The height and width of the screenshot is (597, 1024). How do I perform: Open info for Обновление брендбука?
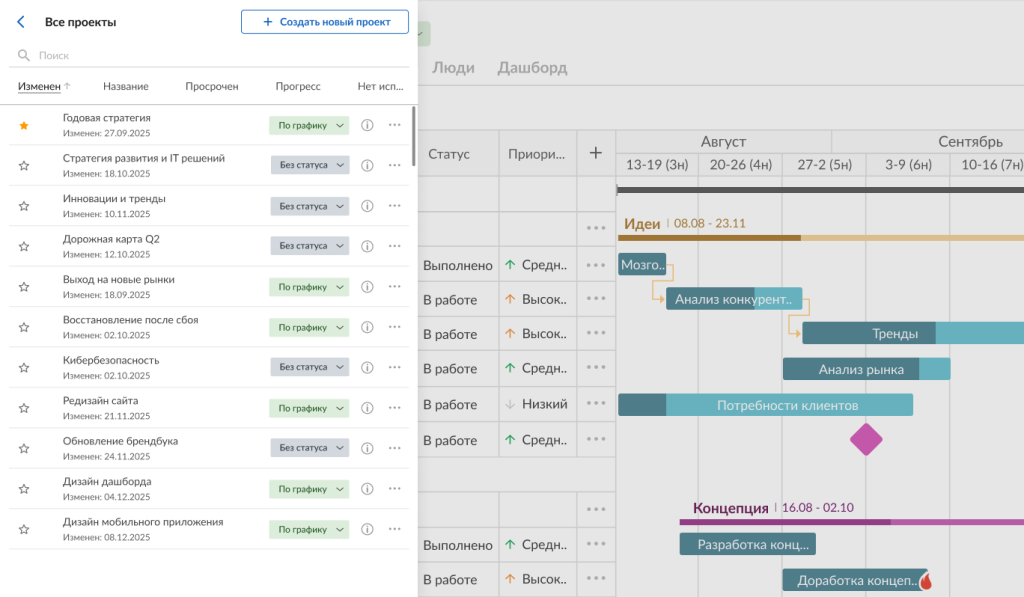tap(367, 448)
